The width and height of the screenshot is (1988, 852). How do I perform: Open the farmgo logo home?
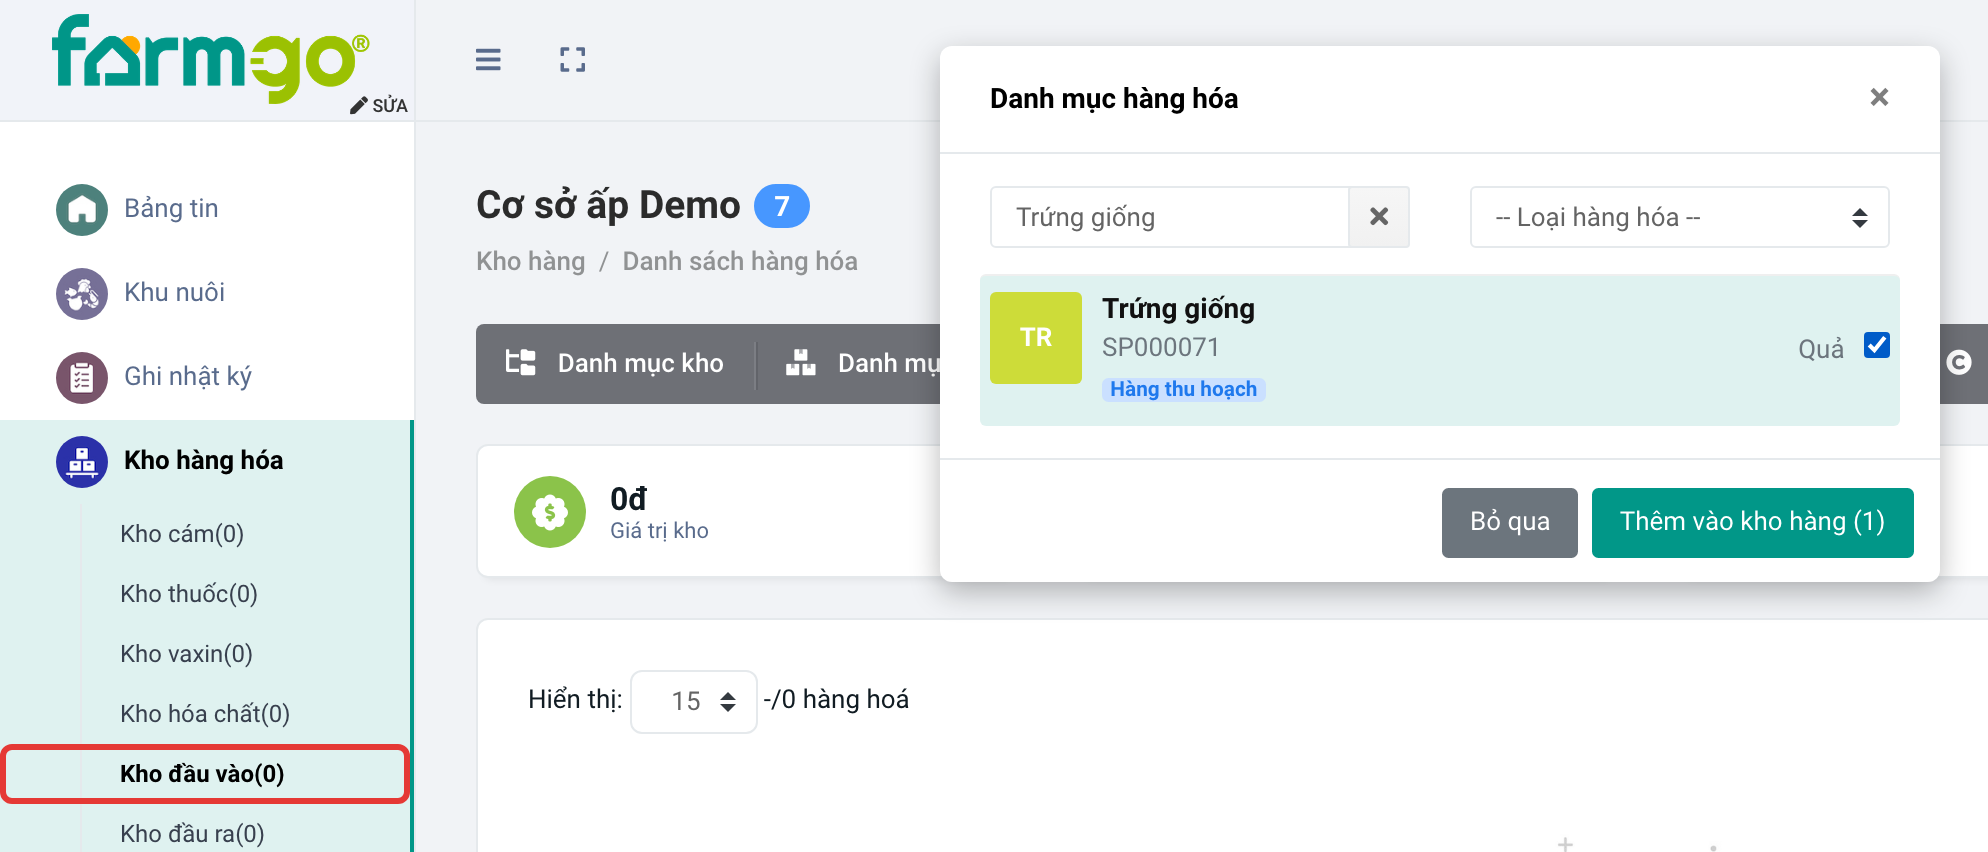[x=211, y=57]
